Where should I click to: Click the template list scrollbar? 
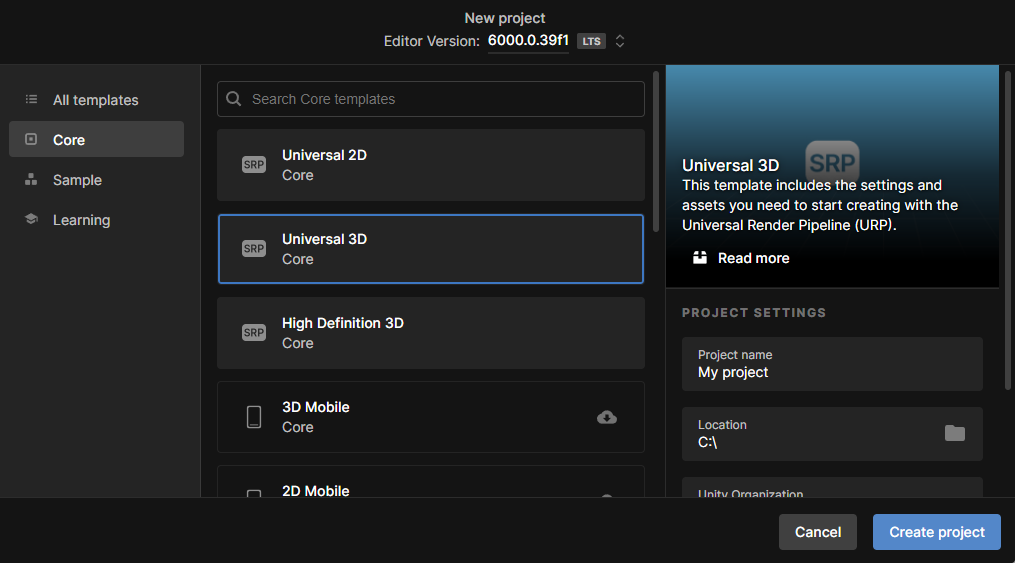click(x=656, y=152)
